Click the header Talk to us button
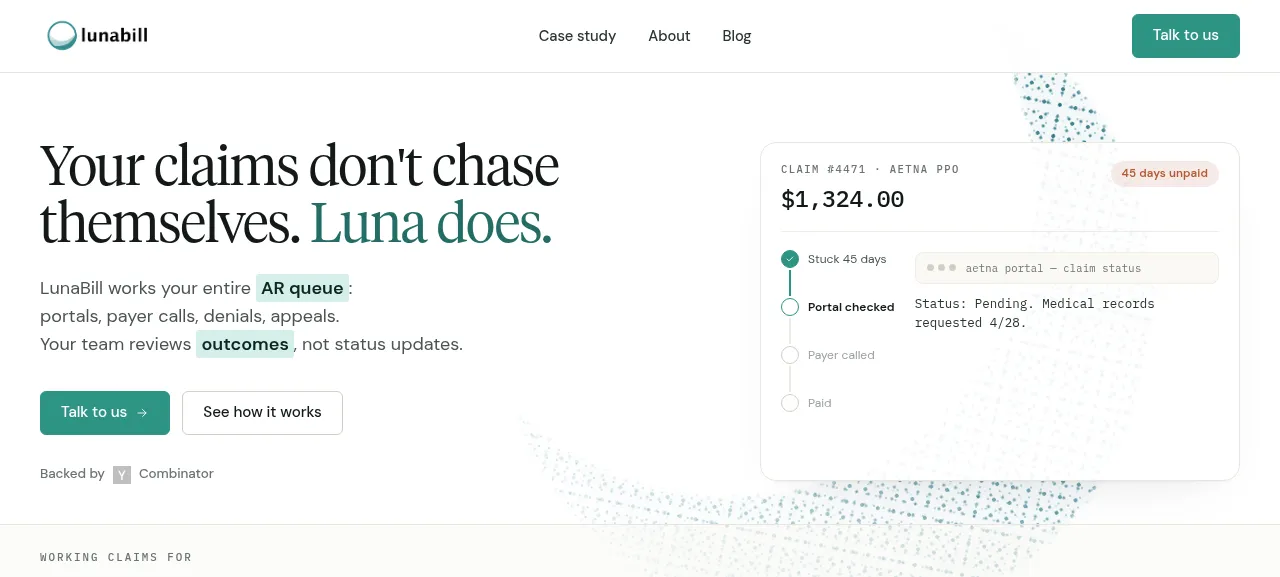Screen dimensions: 1280x577 pyautogui.click(x=1186, y=36)
